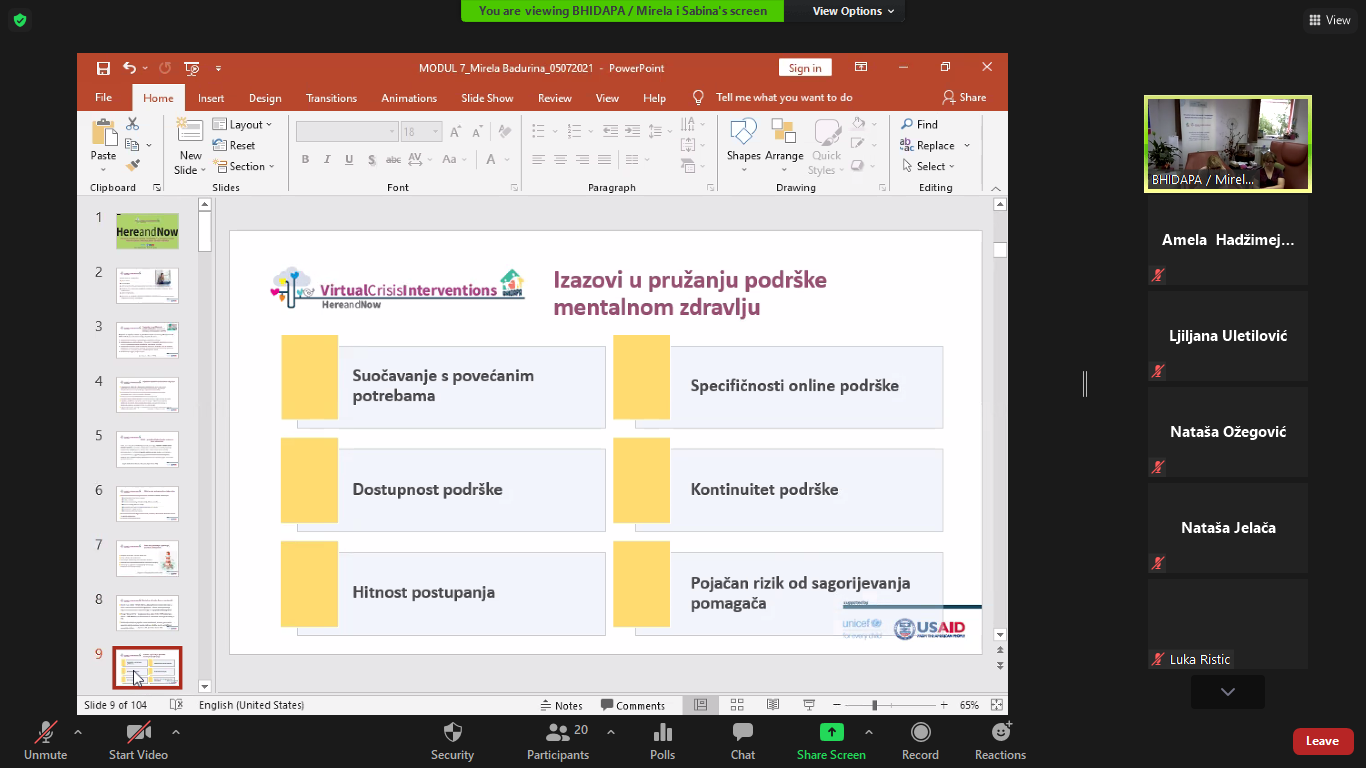Click the green Share Screen icon

pos(831,733)
